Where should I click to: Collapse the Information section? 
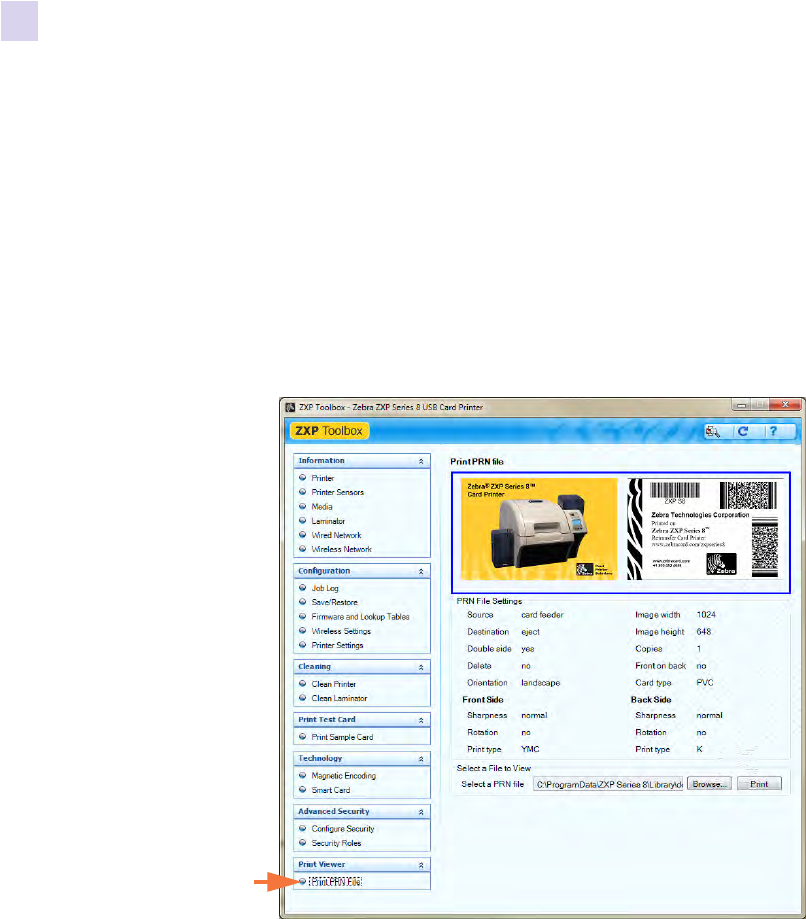[421, 462]
